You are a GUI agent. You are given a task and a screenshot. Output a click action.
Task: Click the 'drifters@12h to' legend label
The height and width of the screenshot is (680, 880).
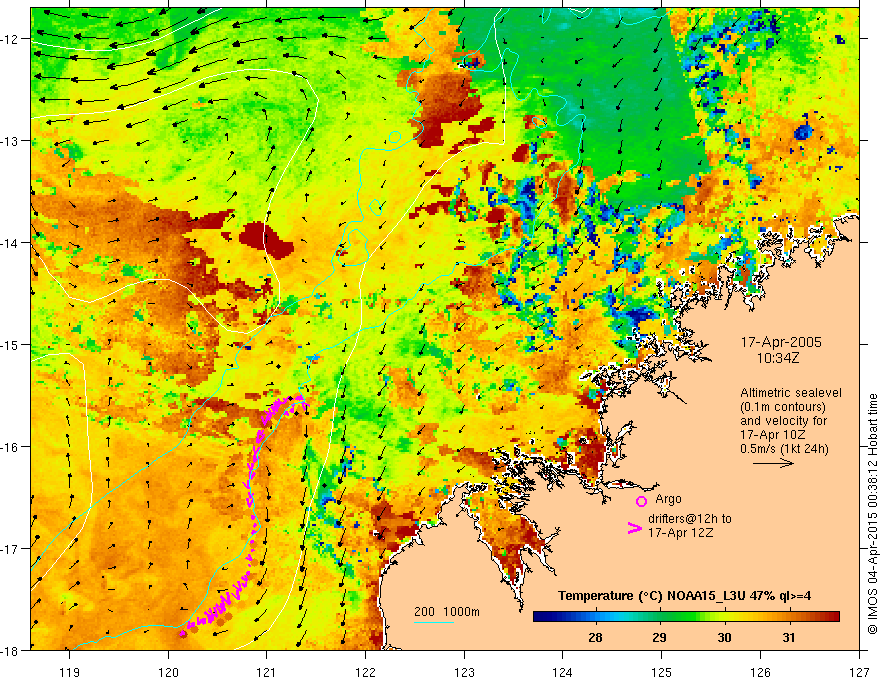click(690, 519)
